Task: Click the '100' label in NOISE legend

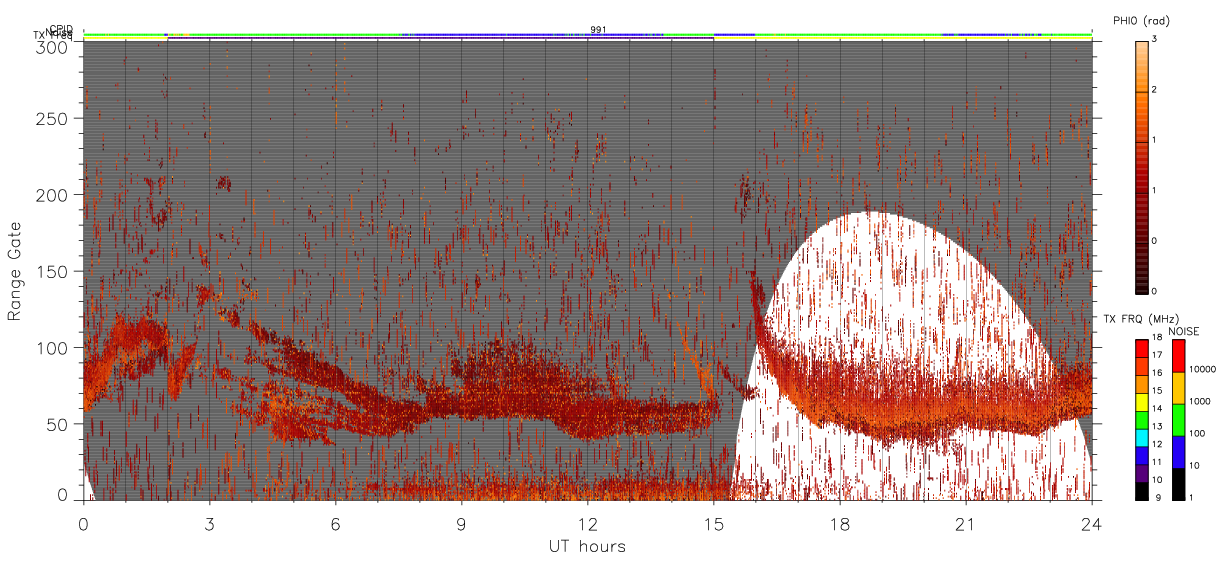Action: pyautogui.click(x=1198, y=433)
